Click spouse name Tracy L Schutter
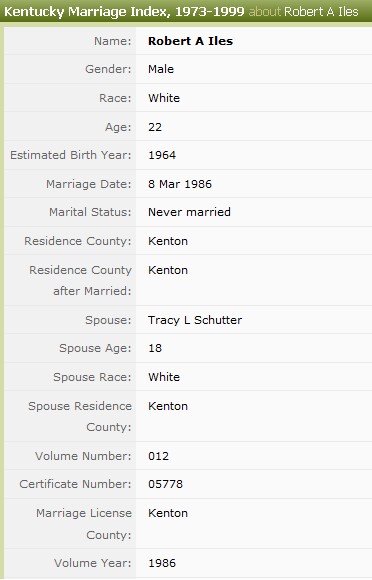 coord(195,320)
